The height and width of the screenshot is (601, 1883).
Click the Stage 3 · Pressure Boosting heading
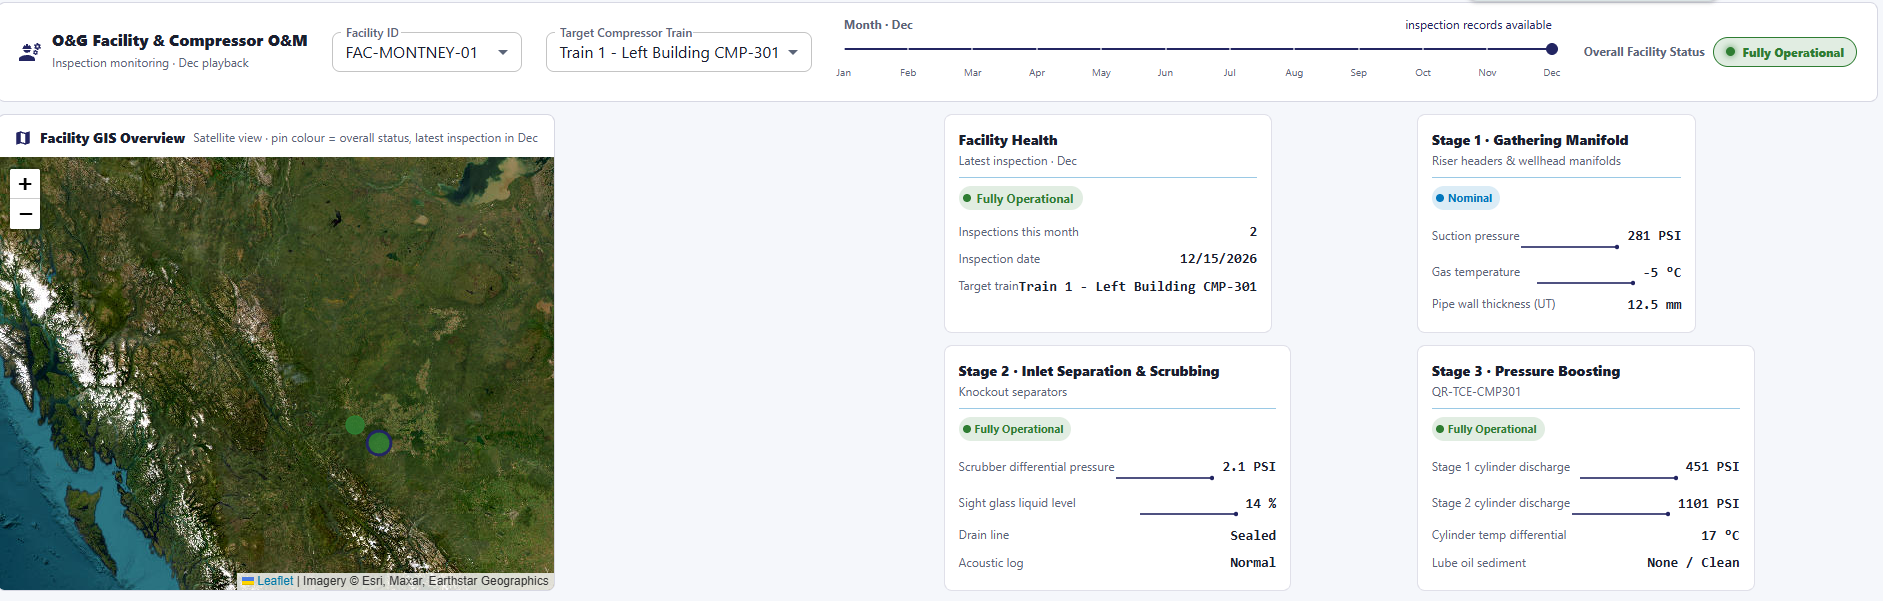tap(1526, 371)
